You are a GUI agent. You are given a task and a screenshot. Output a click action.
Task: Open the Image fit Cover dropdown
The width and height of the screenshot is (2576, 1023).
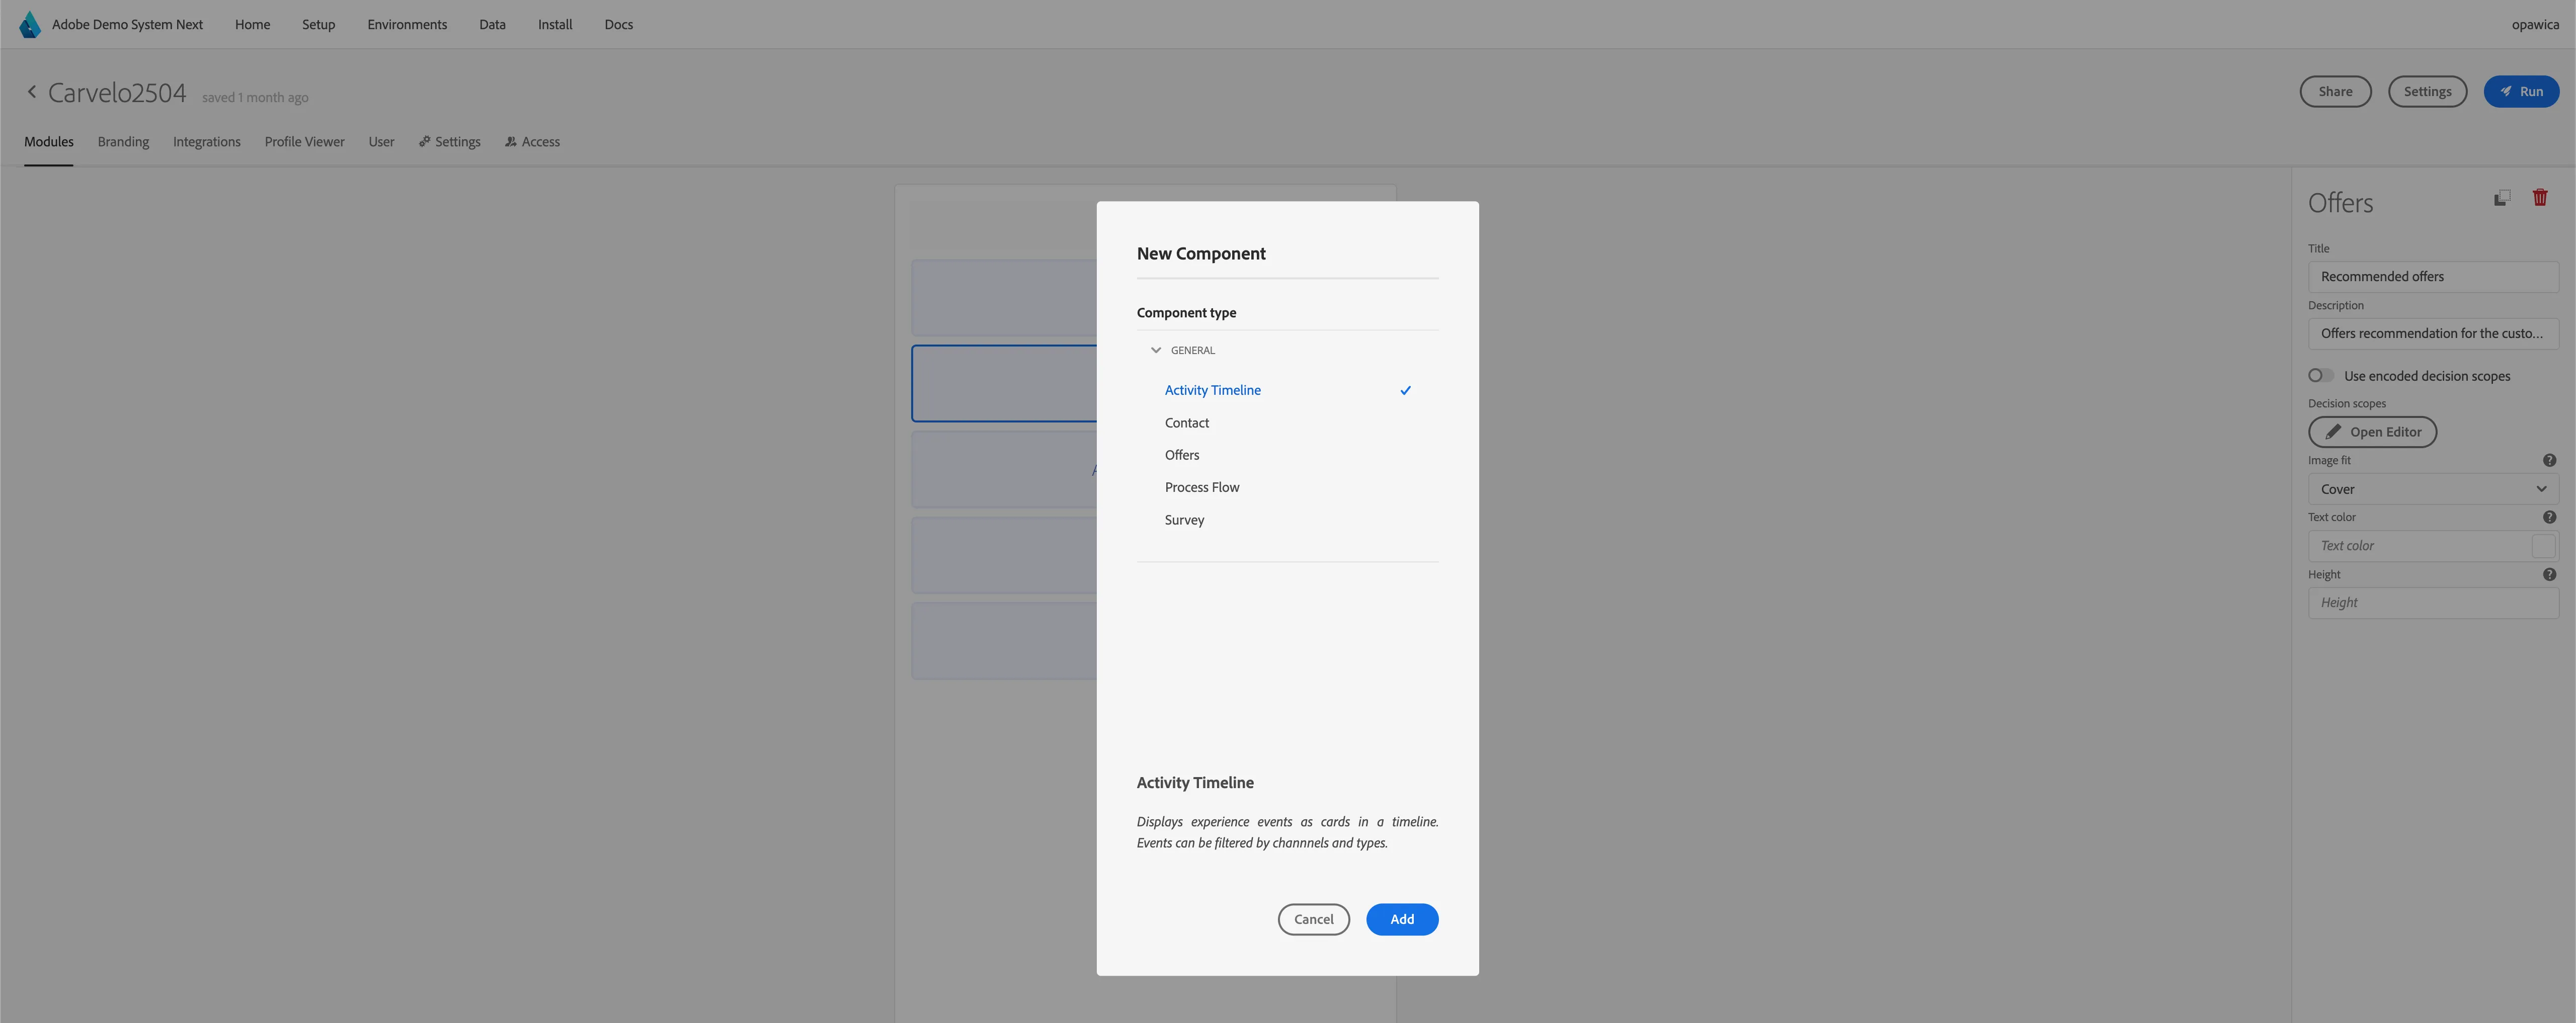pos(2432,489)
